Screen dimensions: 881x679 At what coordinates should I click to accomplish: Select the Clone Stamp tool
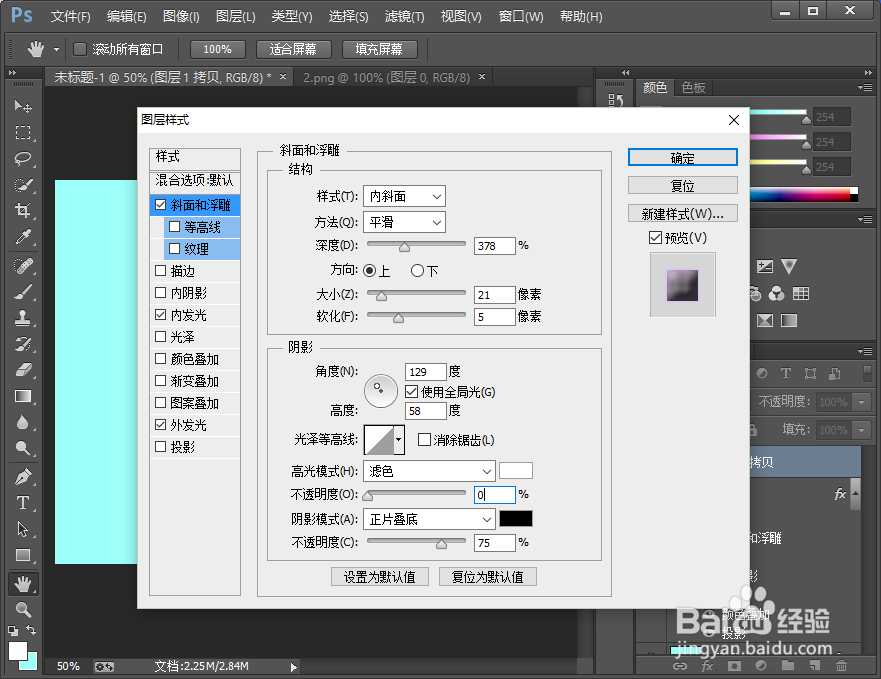click(23, 318)
